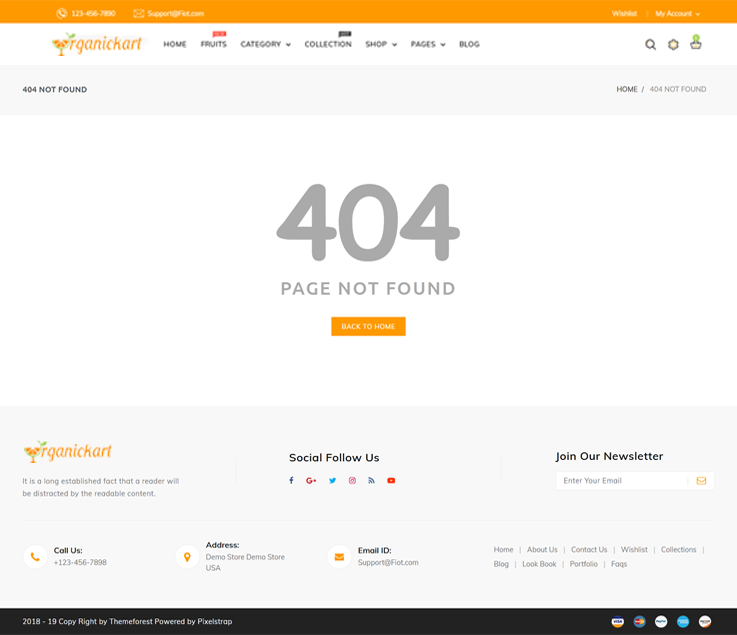Image resolution: width=737 pixels, height=635 pixels.
Task: Open the shopping cart basket icon
Action: point(696,43)
